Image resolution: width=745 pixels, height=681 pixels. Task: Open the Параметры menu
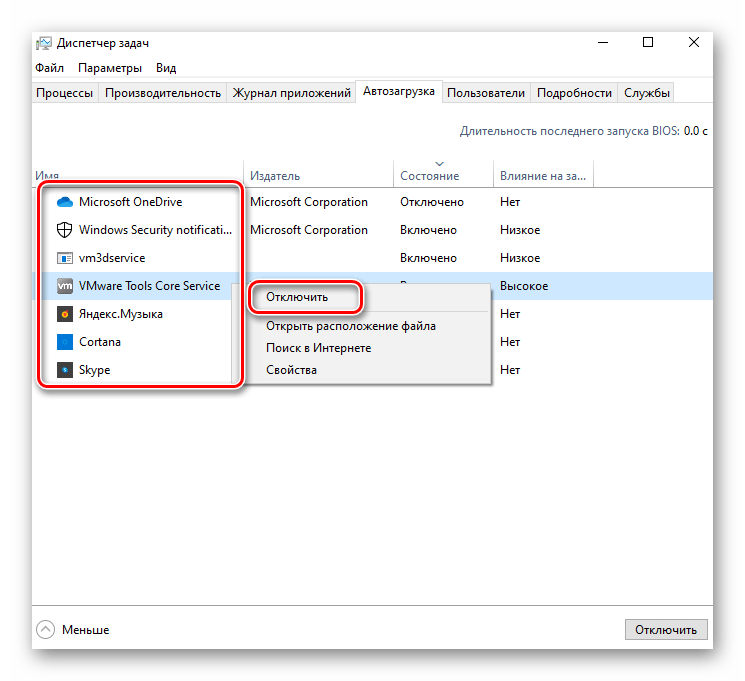(110, 68)
